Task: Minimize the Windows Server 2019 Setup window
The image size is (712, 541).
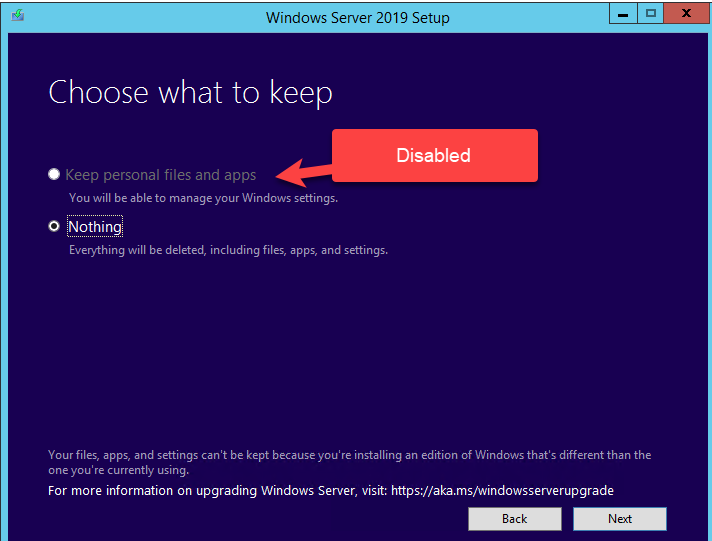Action: click(x=625, y=15)
